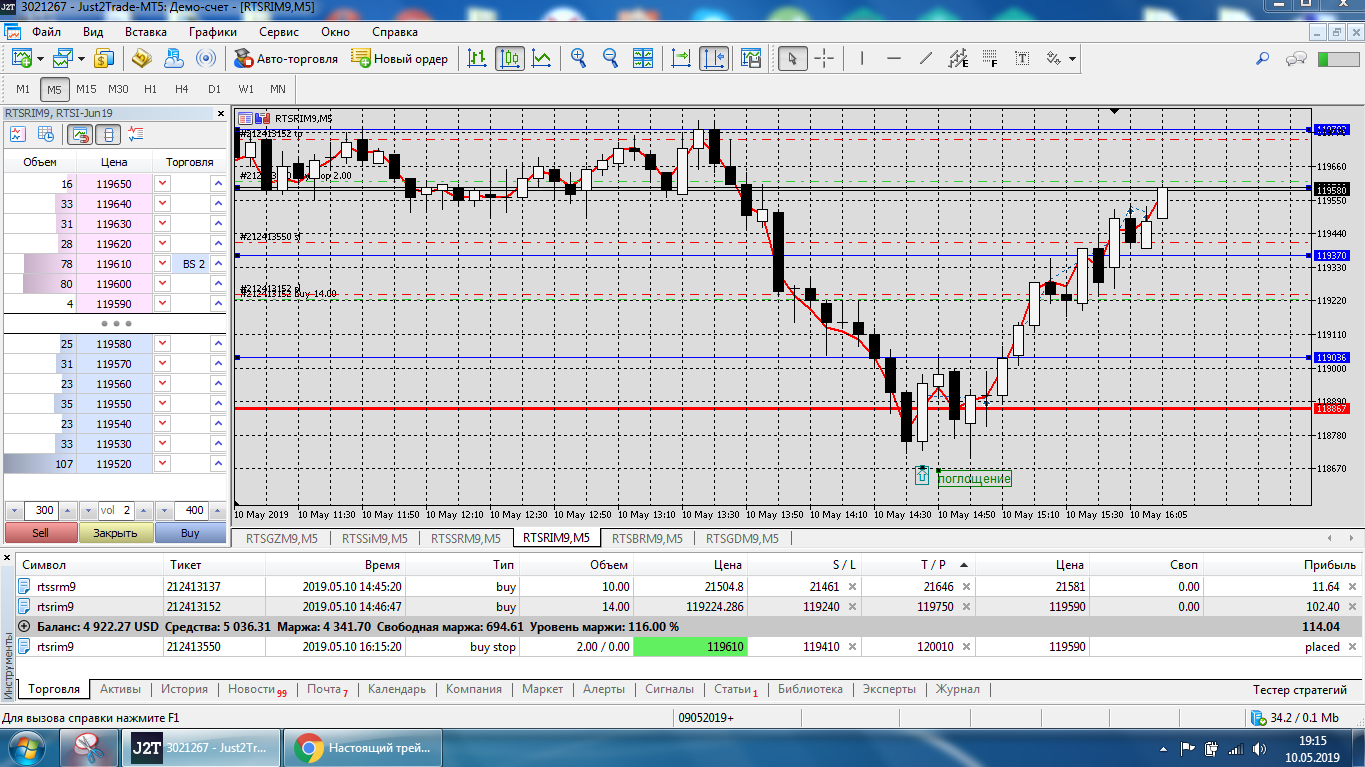Screen dimensions: 1365x767
Task: Open the new chart dropdown arrow
Action: pos(39,58)
